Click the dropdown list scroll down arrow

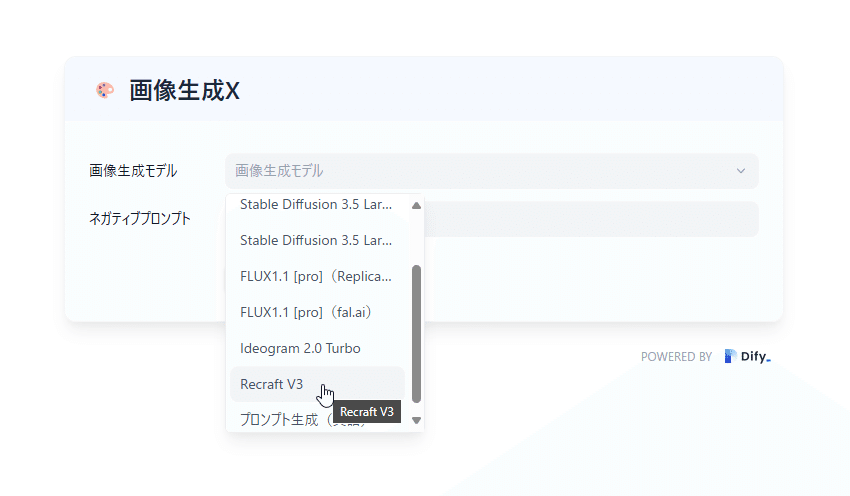pos(416,420)
